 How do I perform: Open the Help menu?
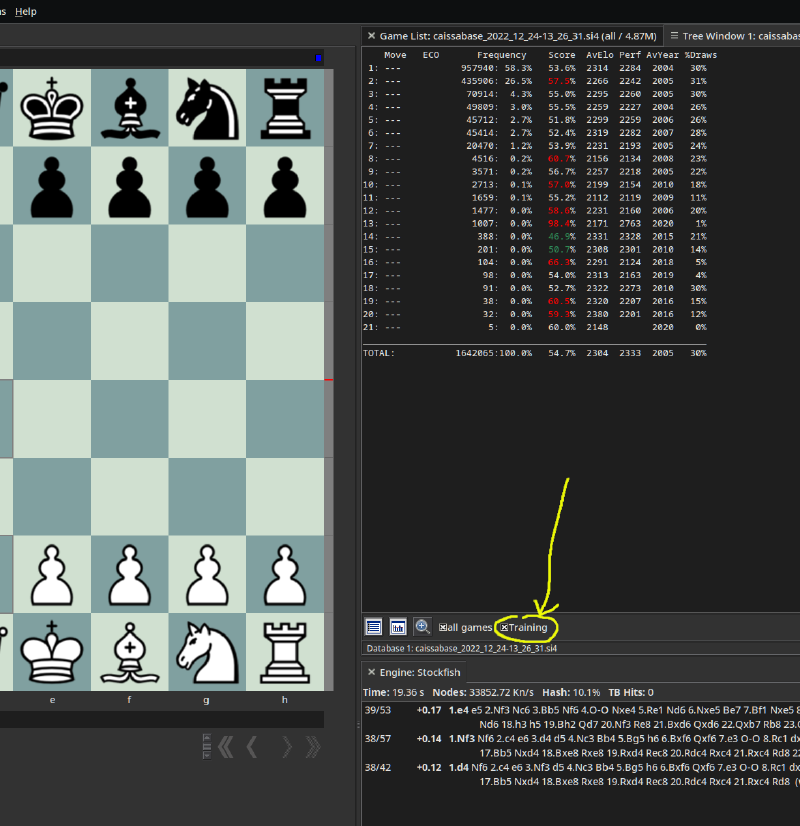pyautogui.click(x=26, y=11)
